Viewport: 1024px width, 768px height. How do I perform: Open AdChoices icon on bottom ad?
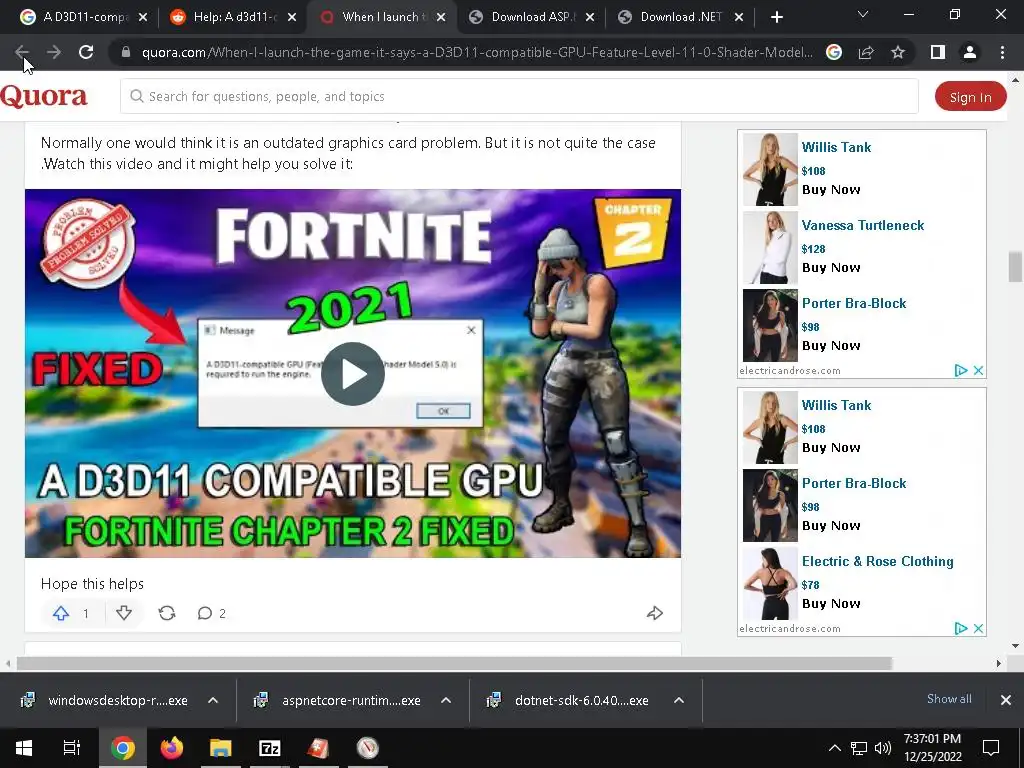point(961,628)
